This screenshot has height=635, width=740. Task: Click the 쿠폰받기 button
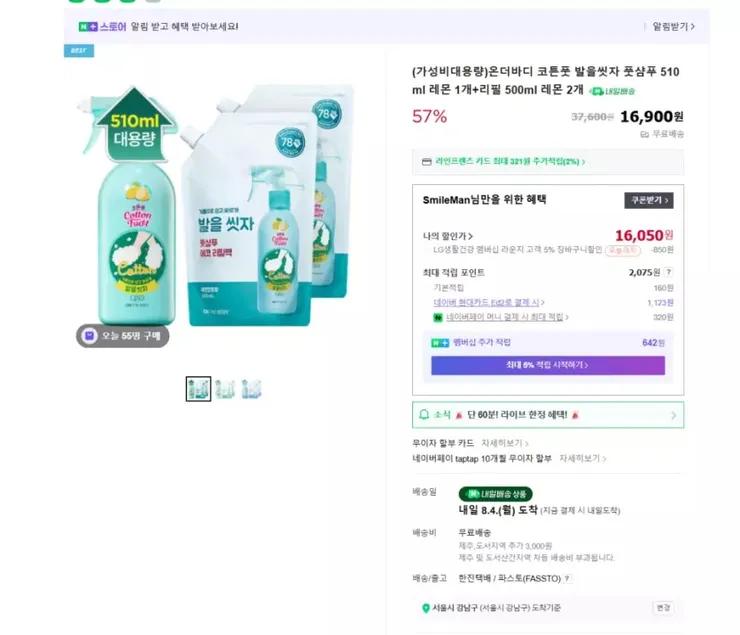click(649, 200)
